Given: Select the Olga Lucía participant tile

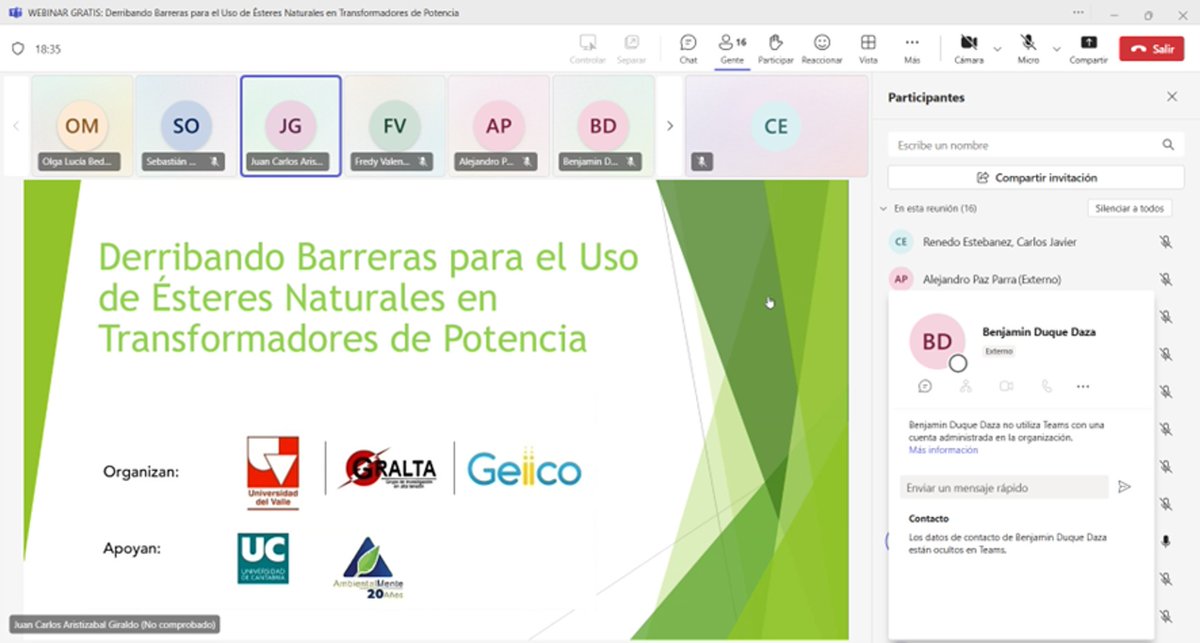Looking at the screenshot, I should (x=81, y=125).
